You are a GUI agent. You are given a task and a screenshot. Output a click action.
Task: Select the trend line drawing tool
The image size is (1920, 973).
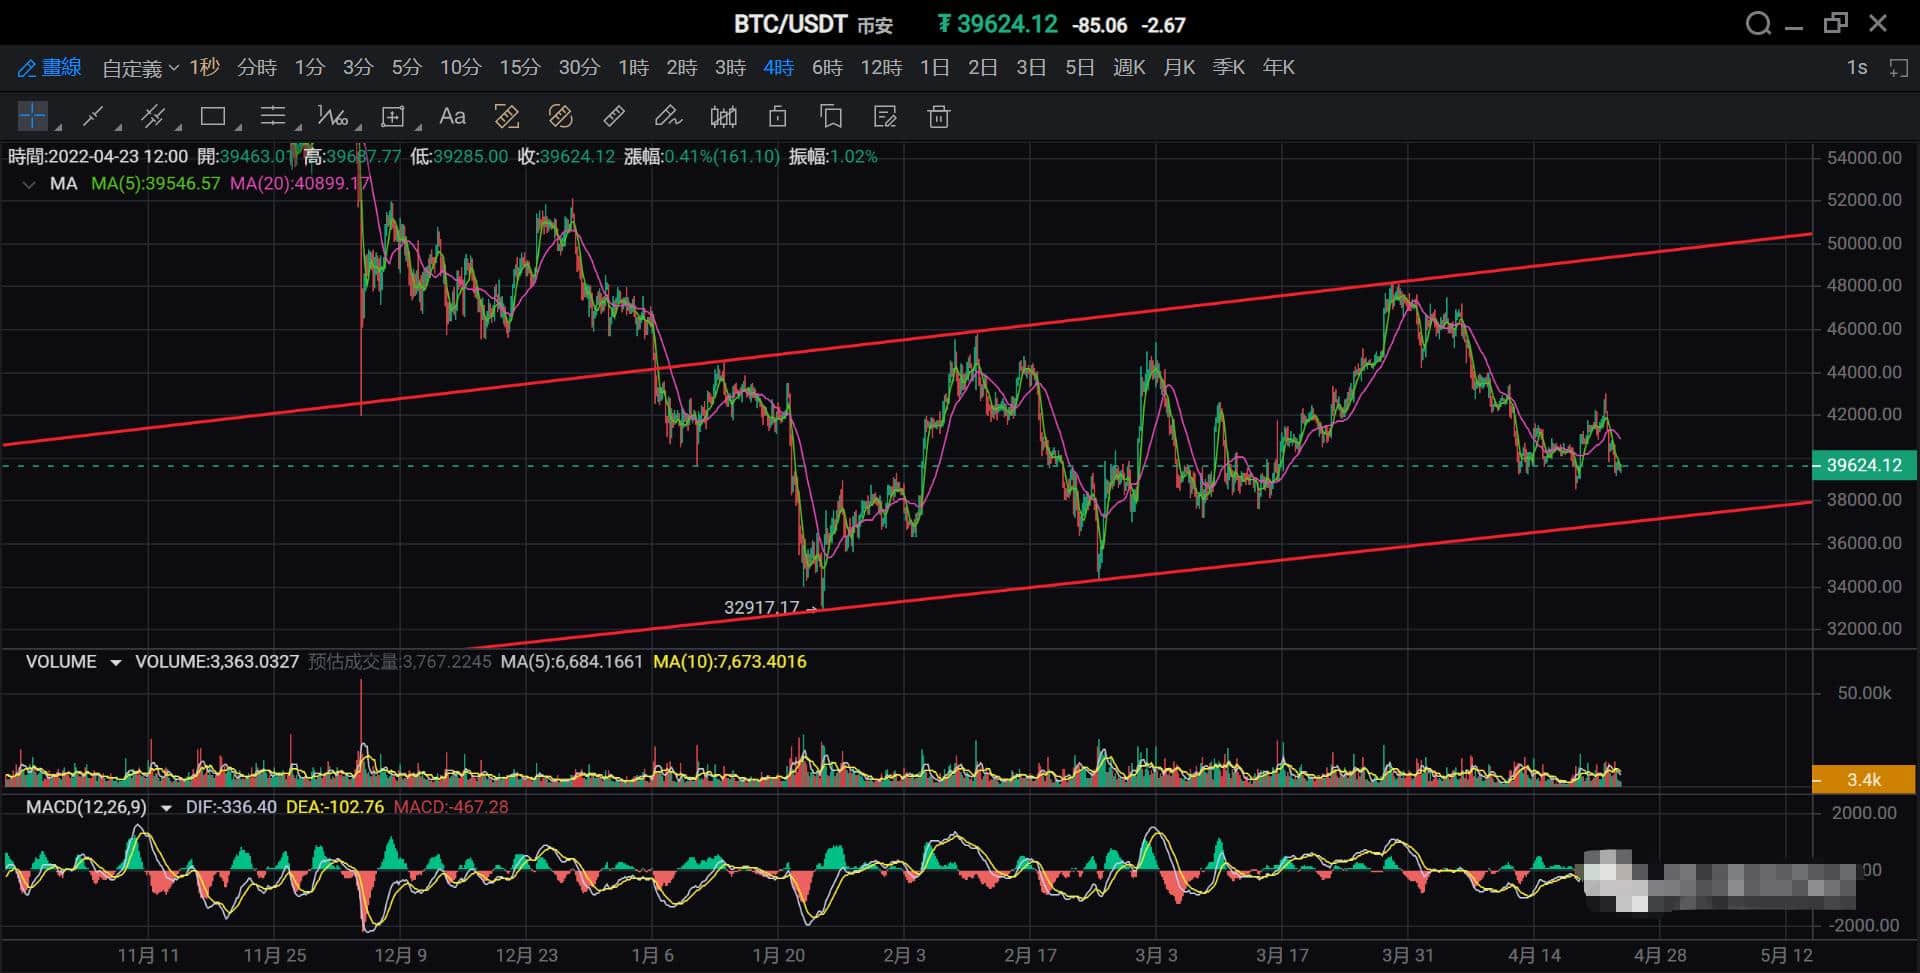pyautogui.click(x=92, y=117)
